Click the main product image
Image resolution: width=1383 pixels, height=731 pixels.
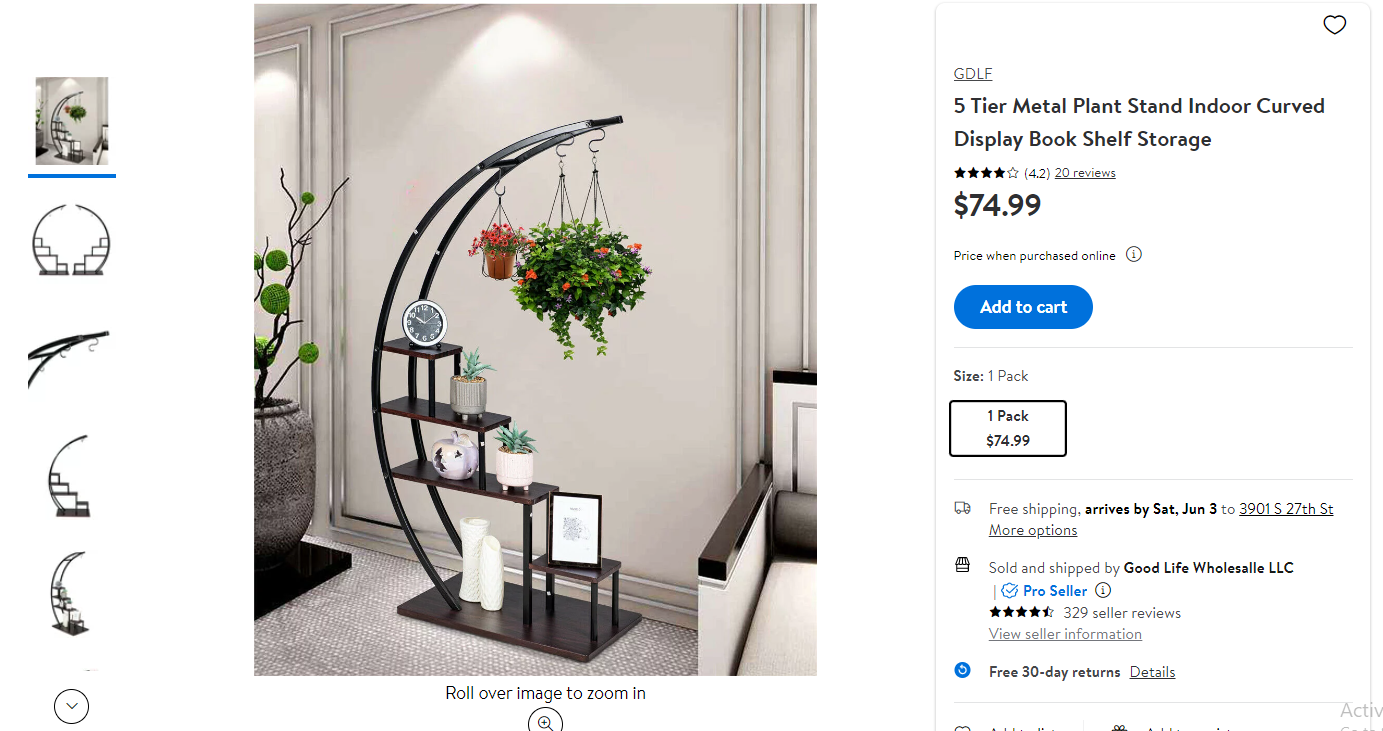(535, 340)
